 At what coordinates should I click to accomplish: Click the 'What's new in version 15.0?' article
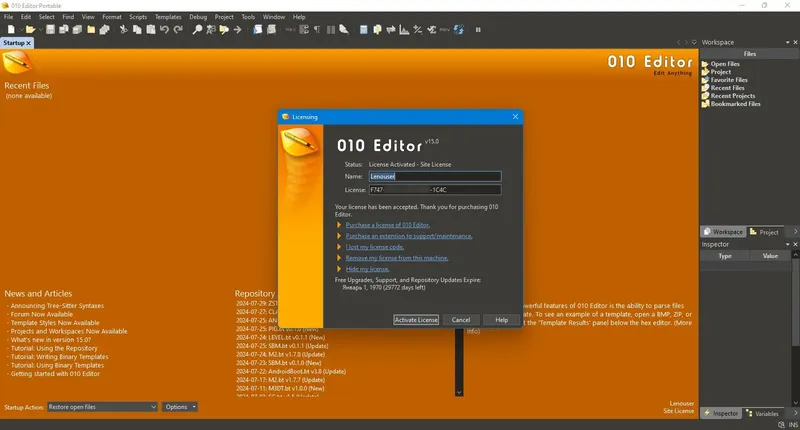(x=51, y=340)
